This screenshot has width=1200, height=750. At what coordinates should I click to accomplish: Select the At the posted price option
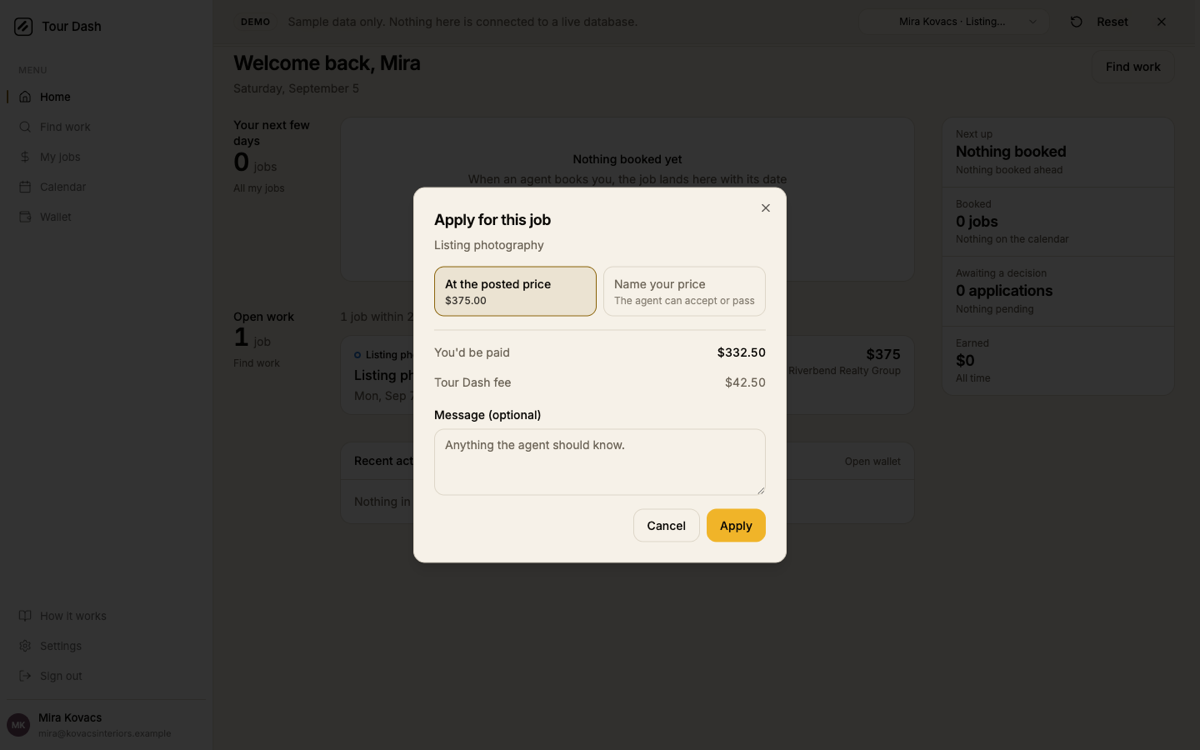515,291
